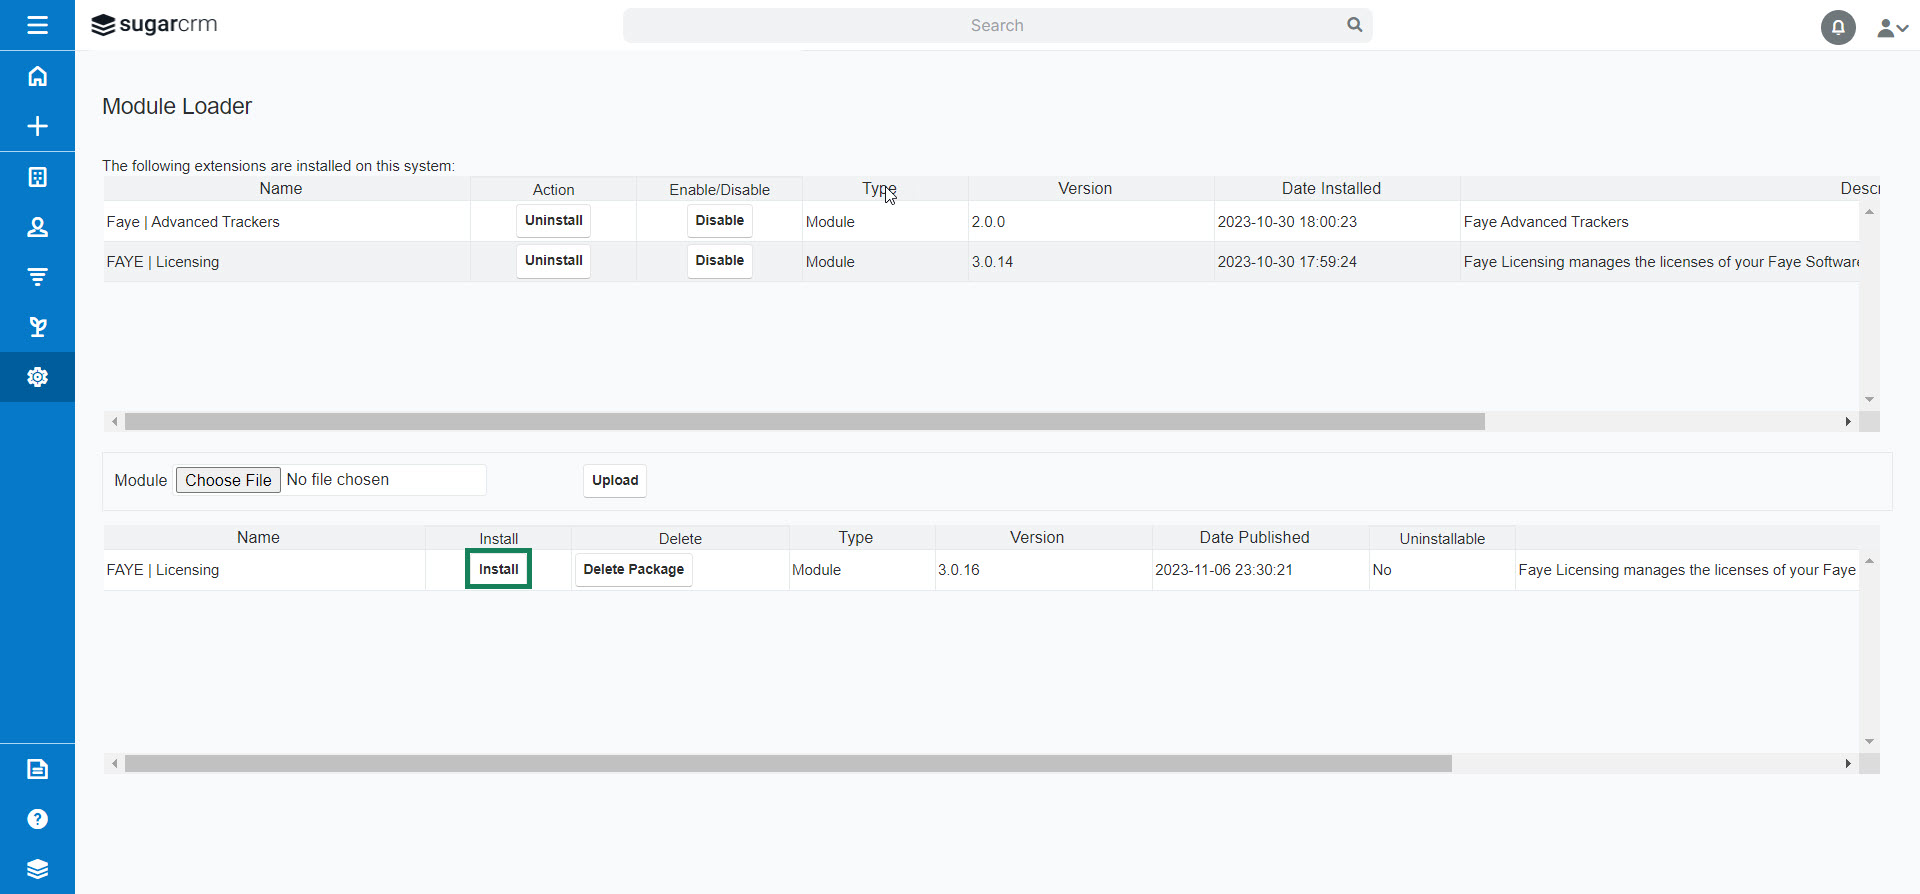This screenshot has width=1920, height=894.
Task: Disable Faye | Advanced Trackers
Action: pos(719,221)
